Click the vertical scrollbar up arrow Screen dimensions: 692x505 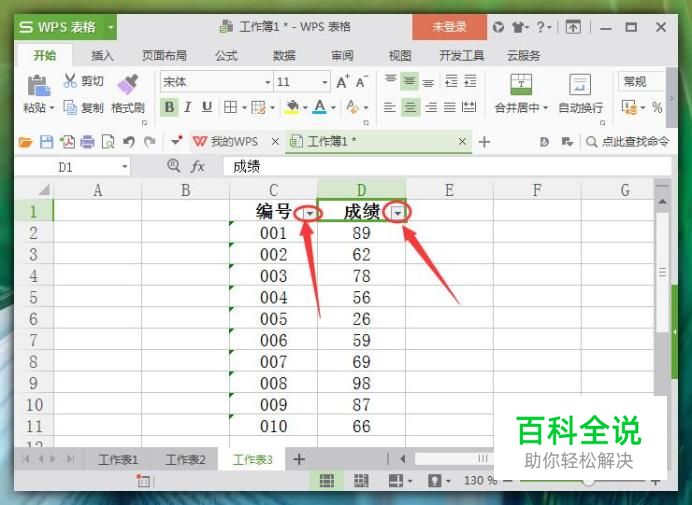(x=662, y=202)
